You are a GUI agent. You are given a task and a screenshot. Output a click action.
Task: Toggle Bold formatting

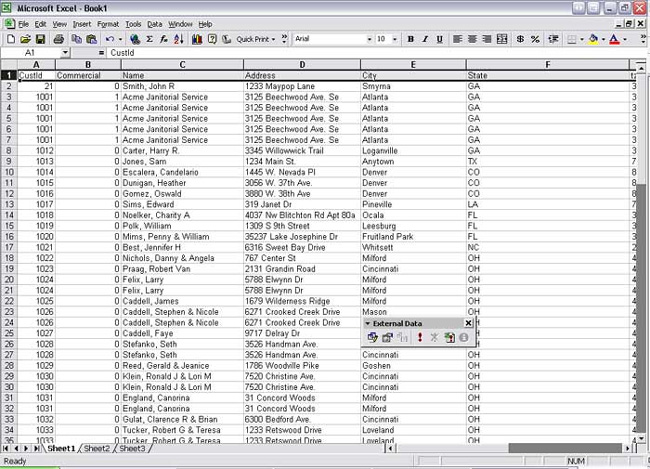[410, 39]
